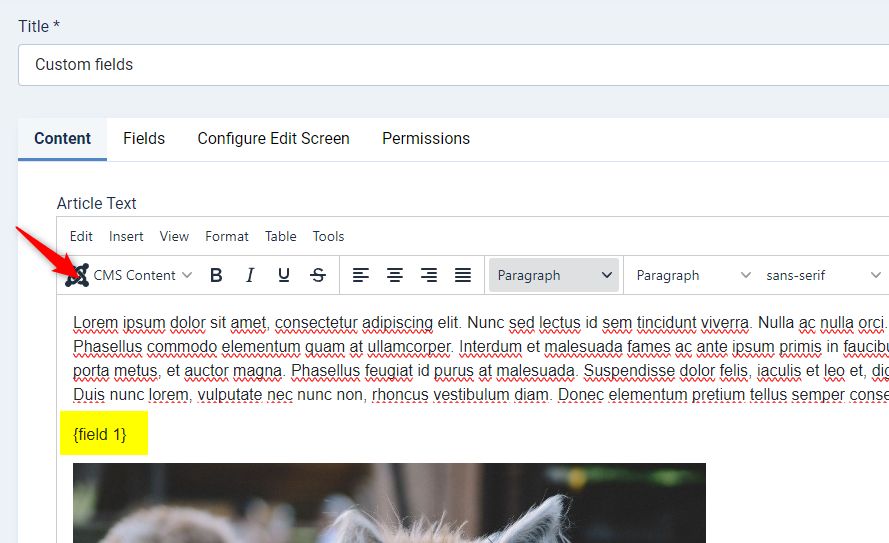Open the second Paragraph style dropdown

click(x=693, y=275)
